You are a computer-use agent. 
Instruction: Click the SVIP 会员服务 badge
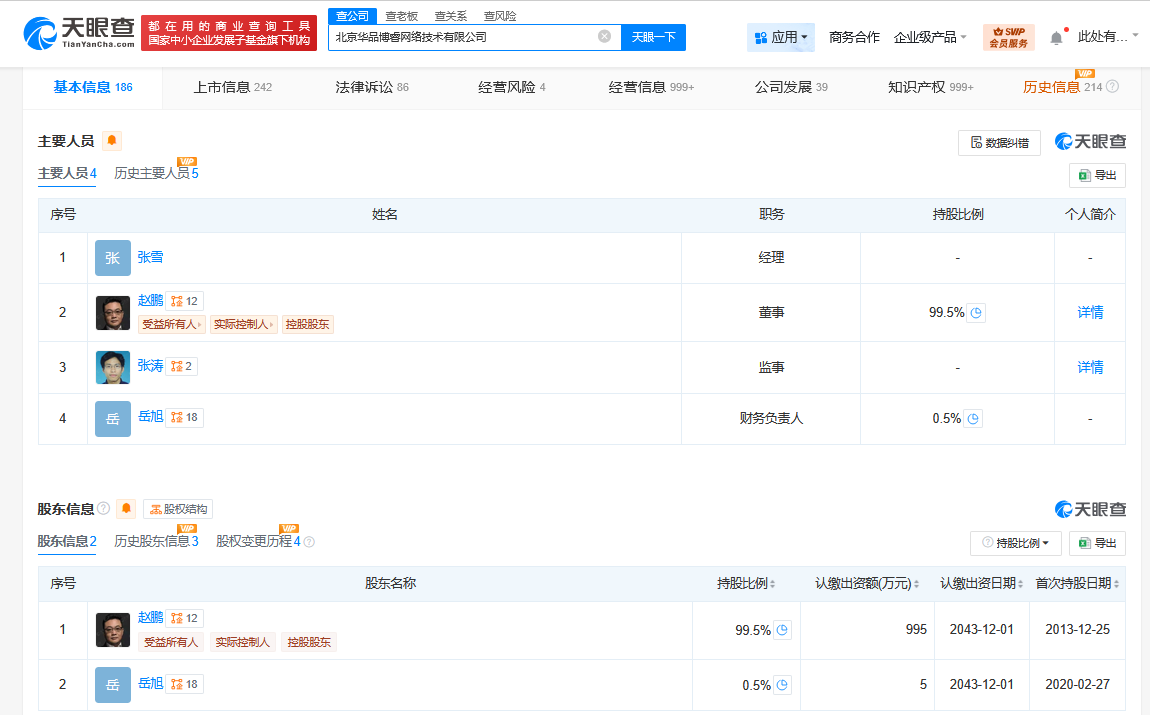coord(1008,37)
